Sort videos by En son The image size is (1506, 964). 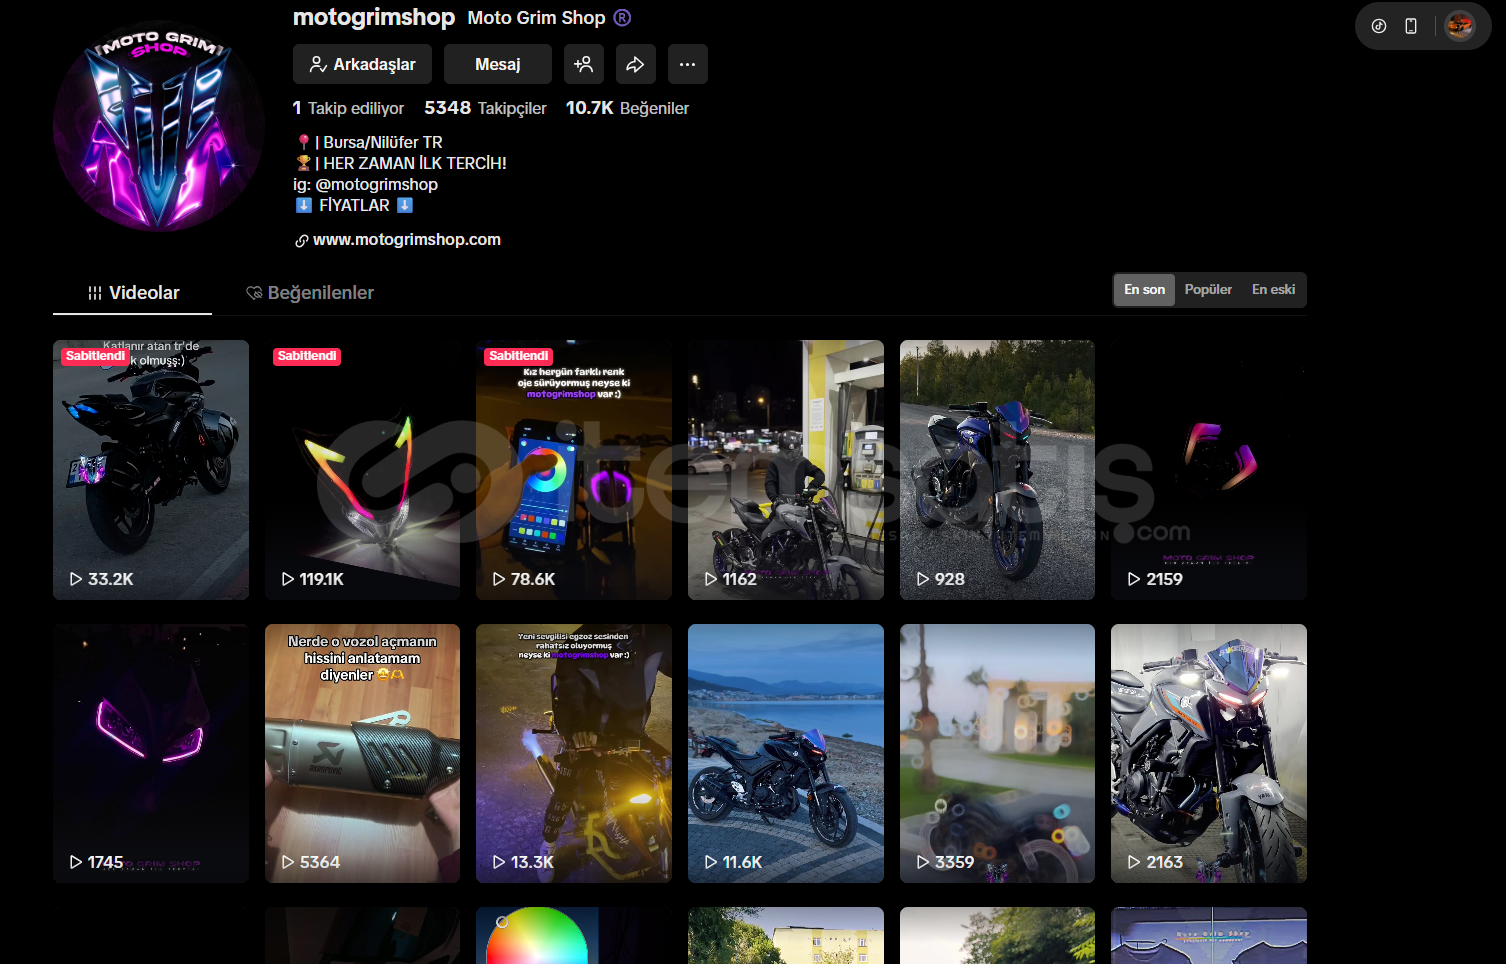[x=1145, y=290]
